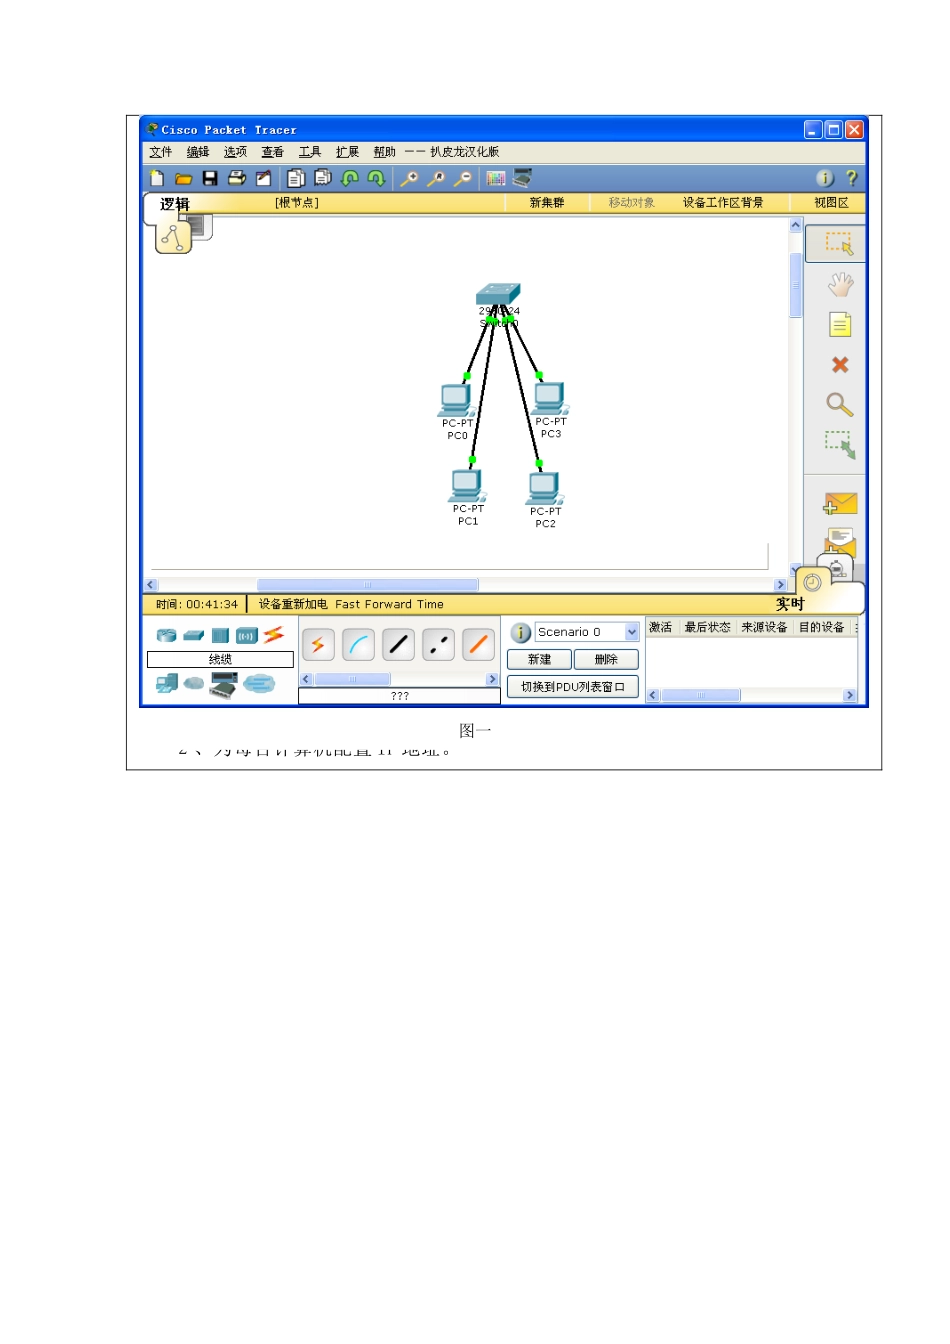Click the question mark help icon
950x1344 pixels.
(851, 178)
